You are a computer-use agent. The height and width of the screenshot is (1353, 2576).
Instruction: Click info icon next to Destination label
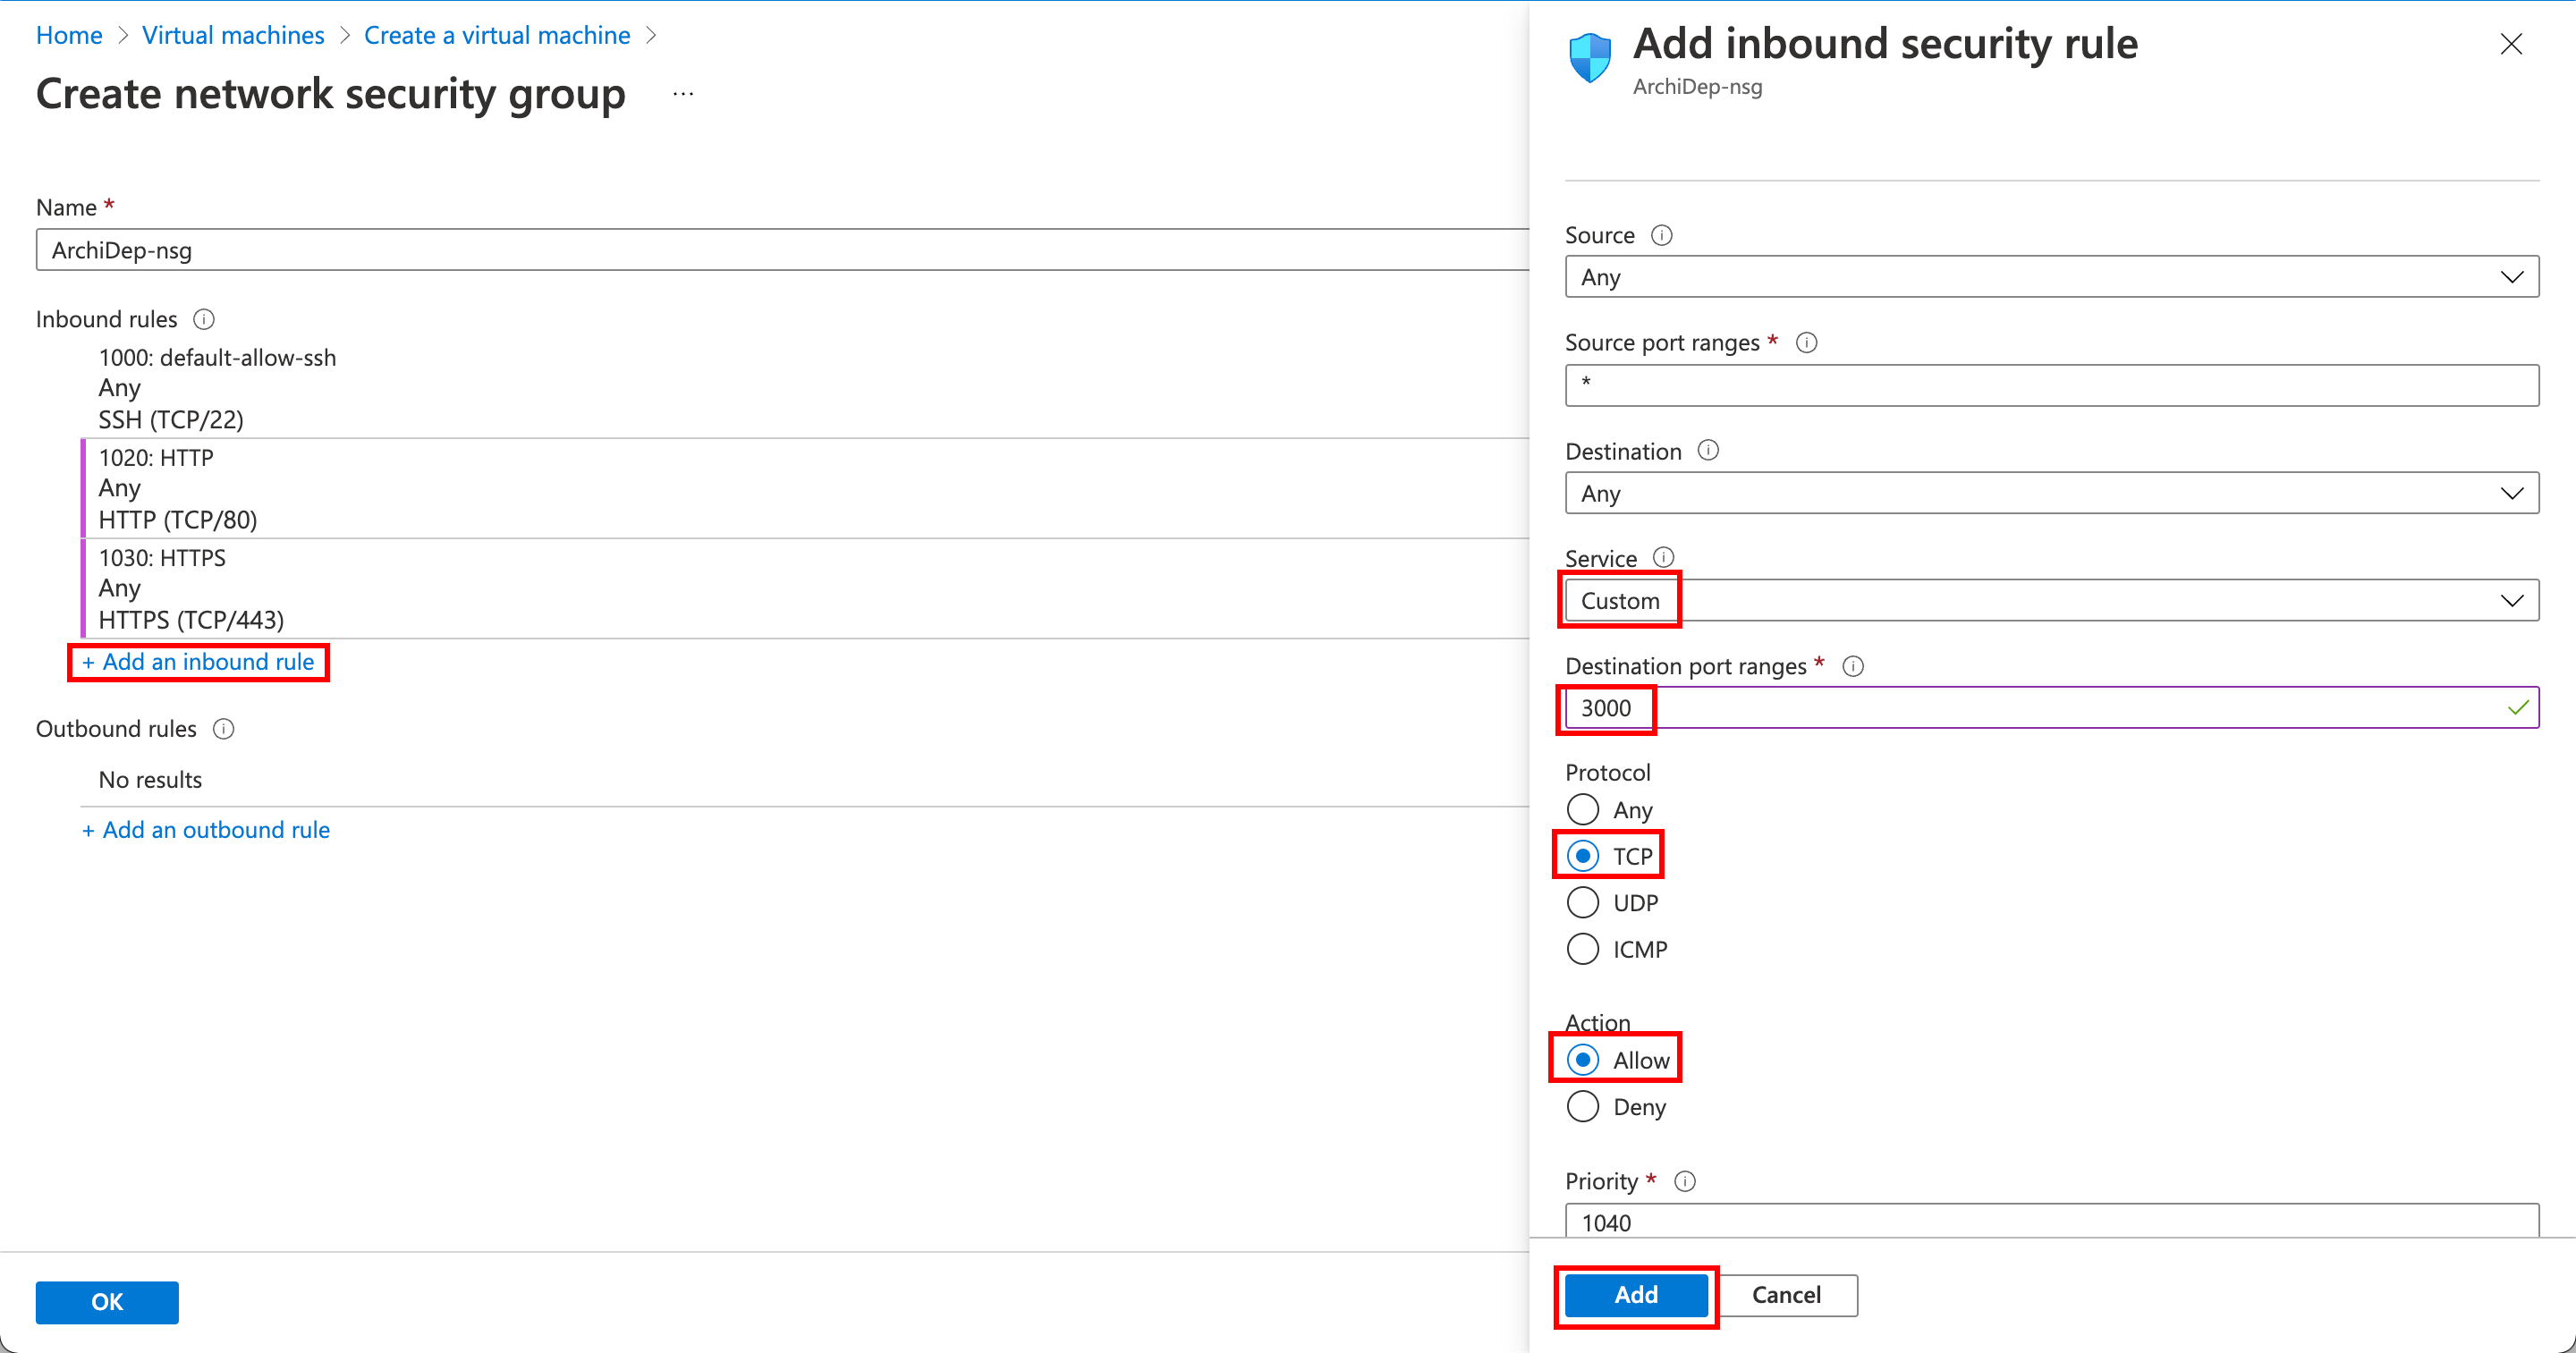point(1708,451)
